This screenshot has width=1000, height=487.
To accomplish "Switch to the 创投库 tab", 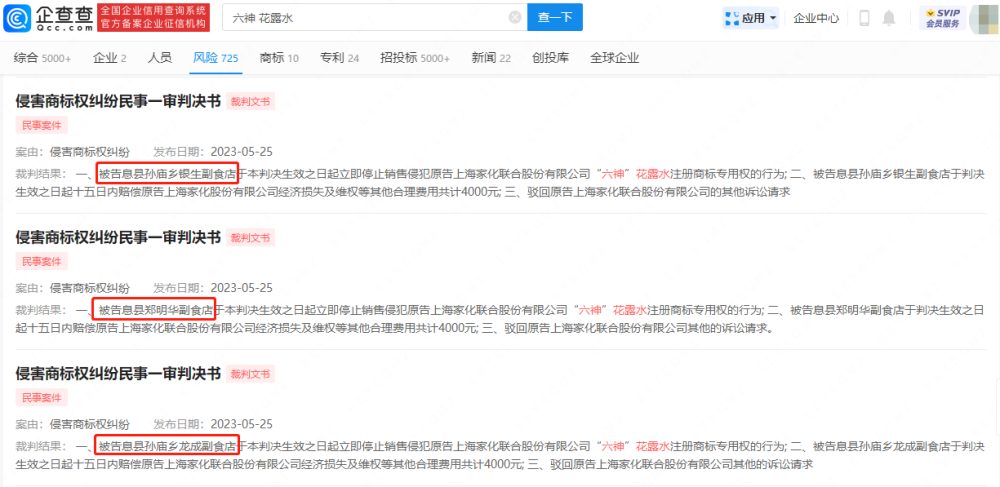I will [x=550, y=58].
